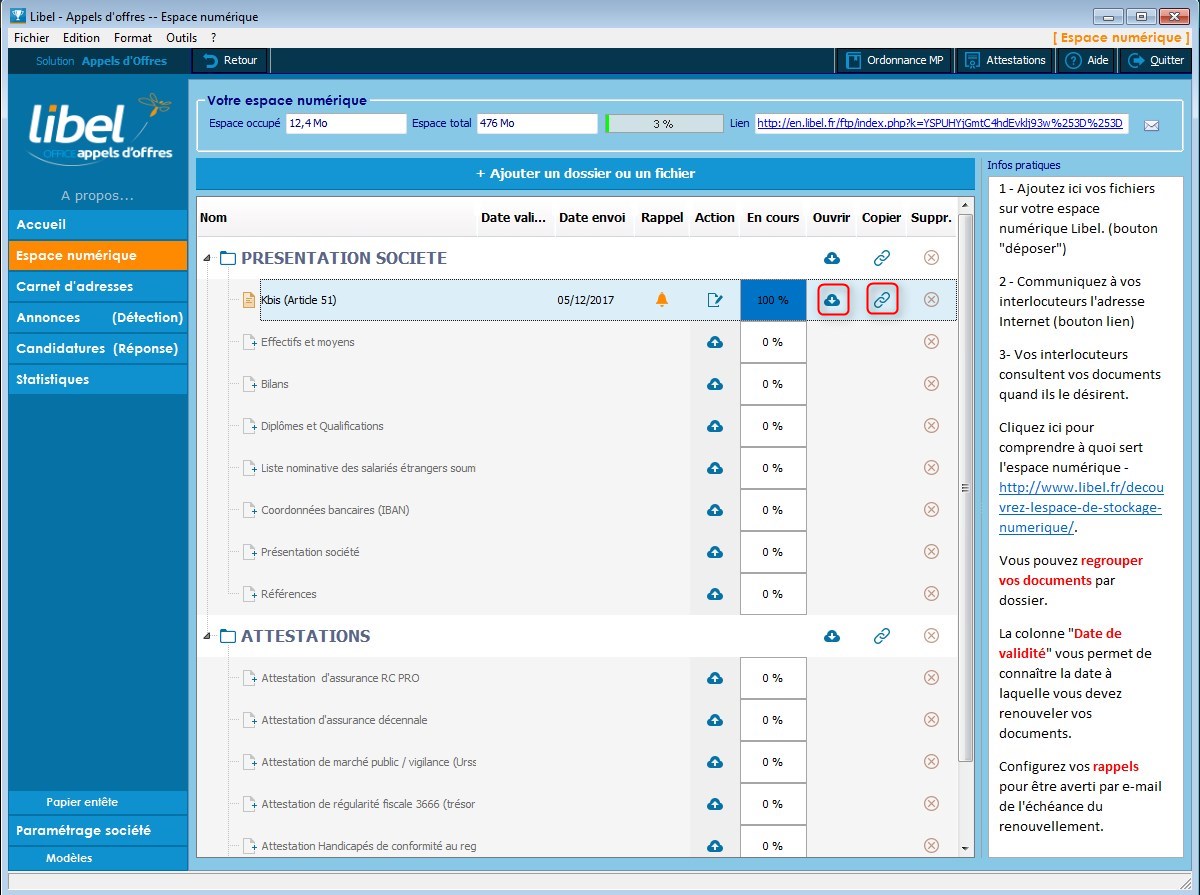This screenshot has width=1200, height=895.
Task: Open the Outils menu
Action: point(181,38)
